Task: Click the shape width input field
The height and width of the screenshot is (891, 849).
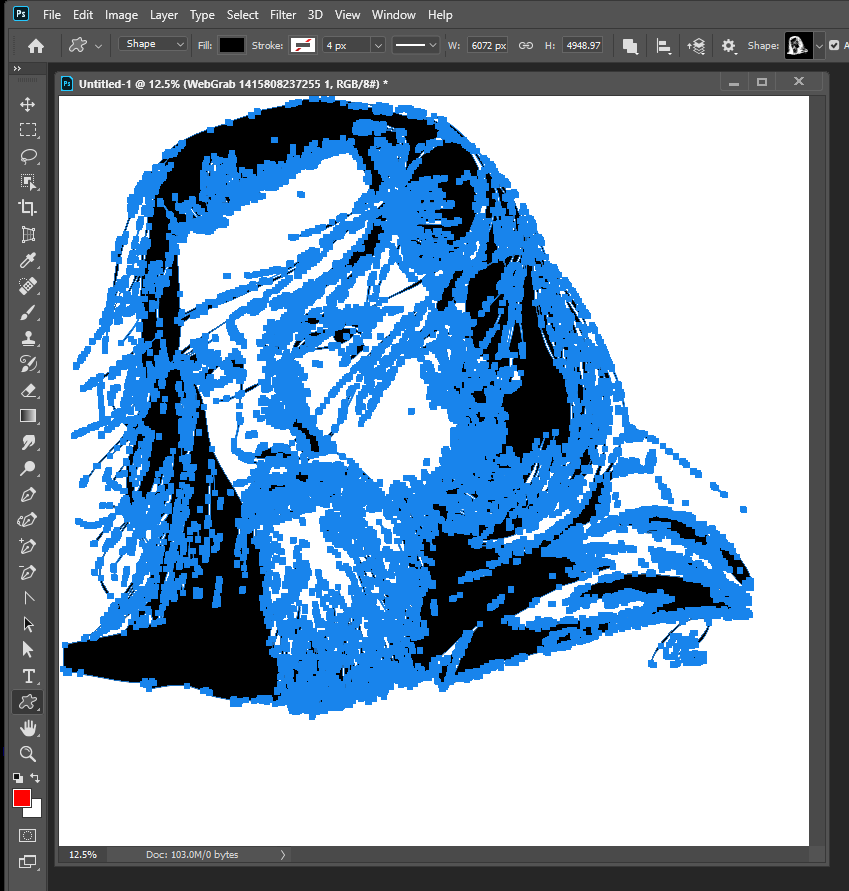Action: coord(488,45)
